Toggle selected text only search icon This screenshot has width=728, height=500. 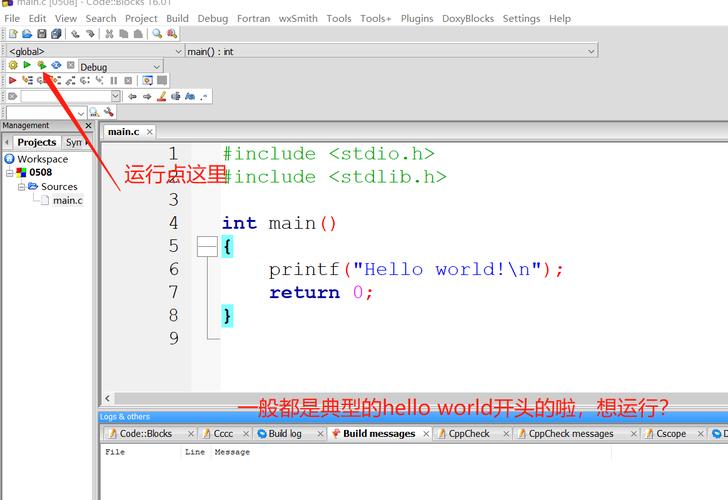[176, 96]
